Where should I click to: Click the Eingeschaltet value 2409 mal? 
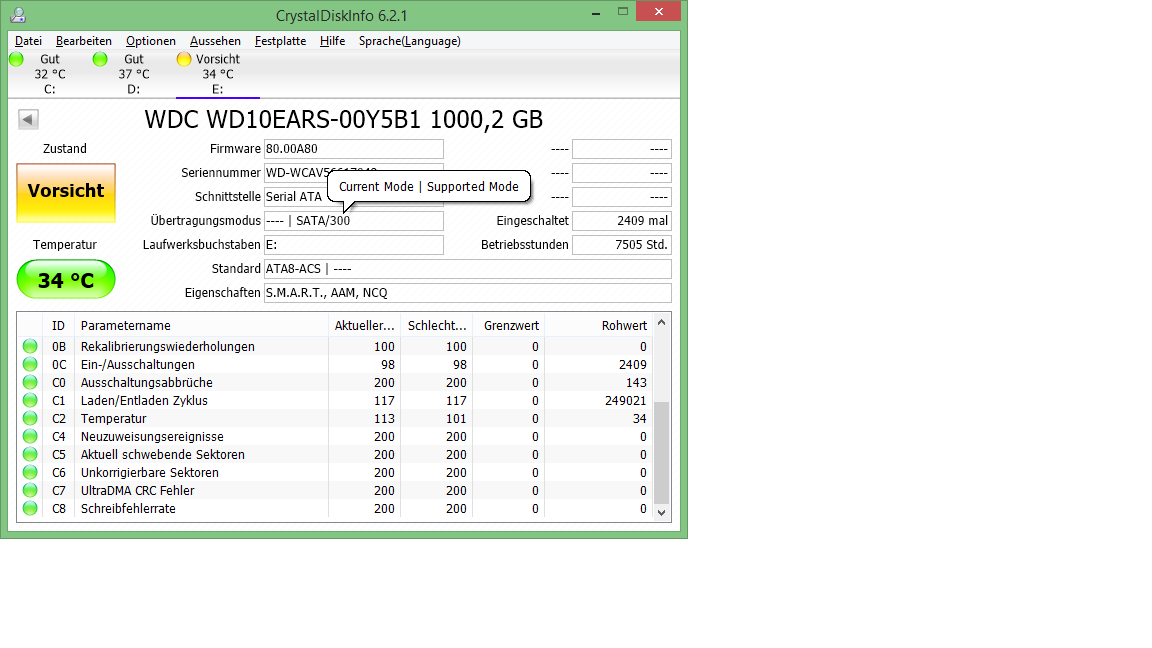622,220
